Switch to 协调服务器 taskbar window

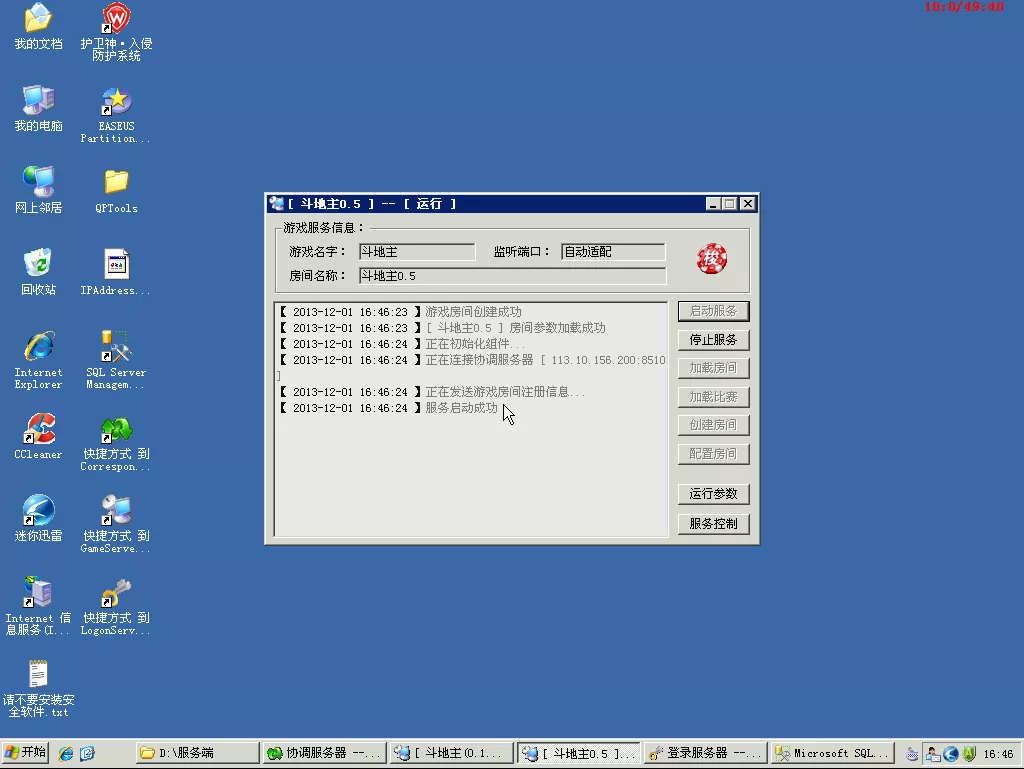pos(323,753)
